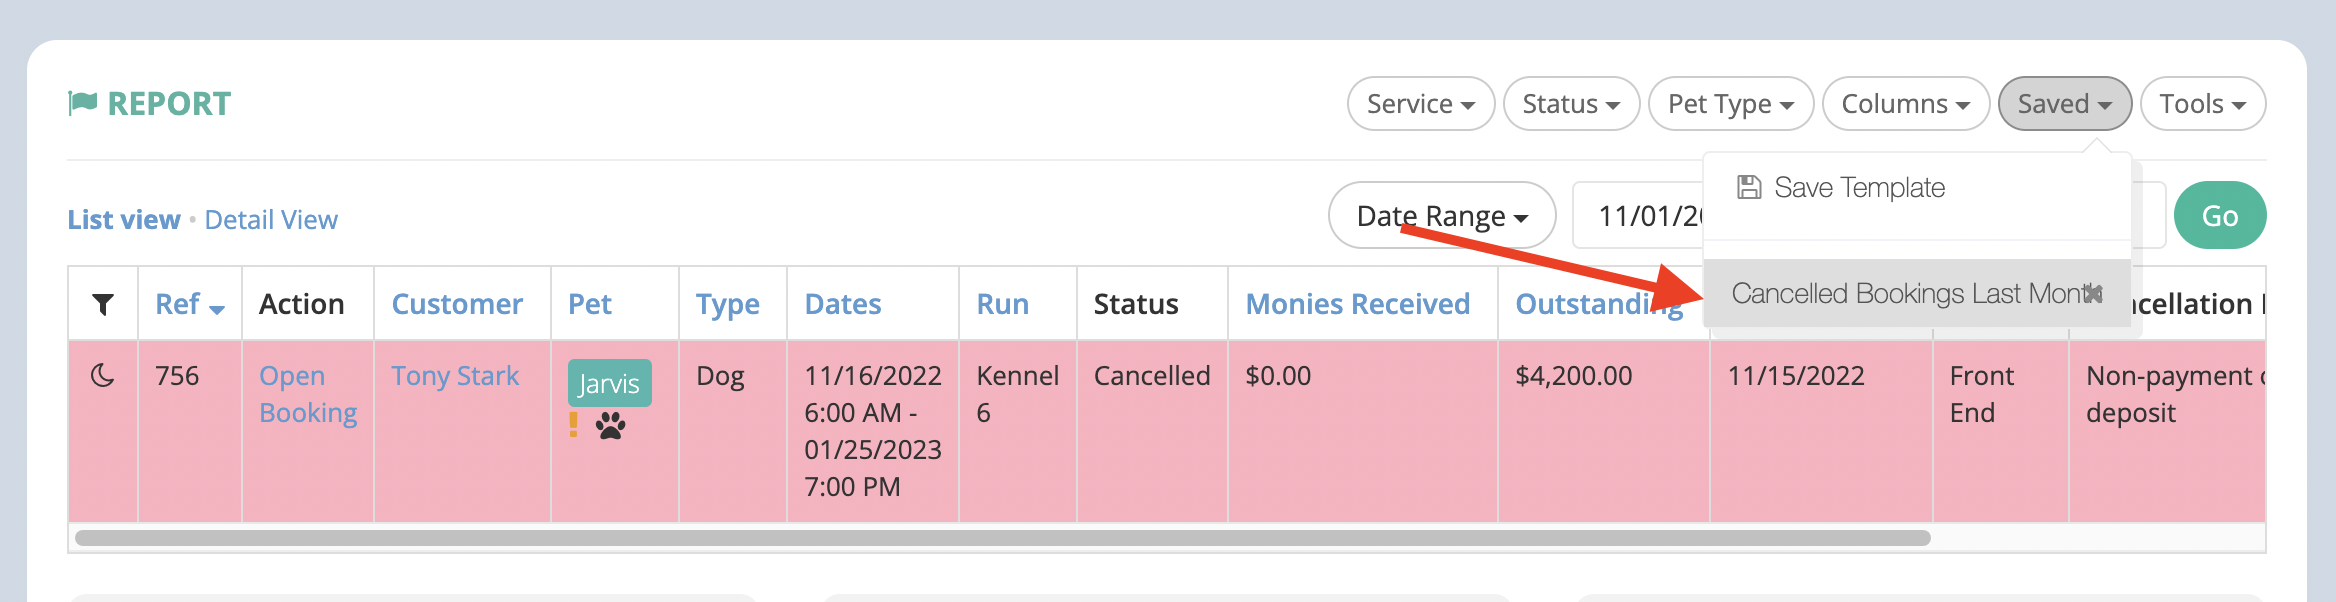The width and height of the screenshot is (2336, 602).
Task: Sort by Run column header
Action: click(1003, 304)
